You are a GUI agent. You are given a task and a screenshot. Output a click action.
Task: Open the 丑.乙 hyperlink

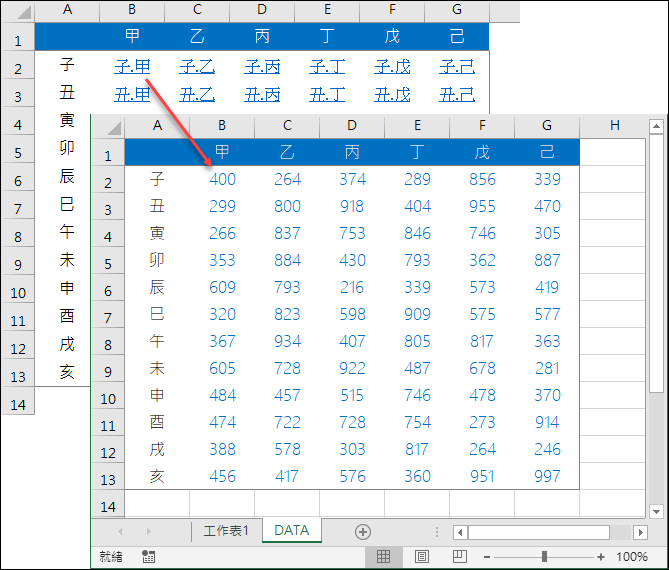pyautogui.click(x=197, y=94)
